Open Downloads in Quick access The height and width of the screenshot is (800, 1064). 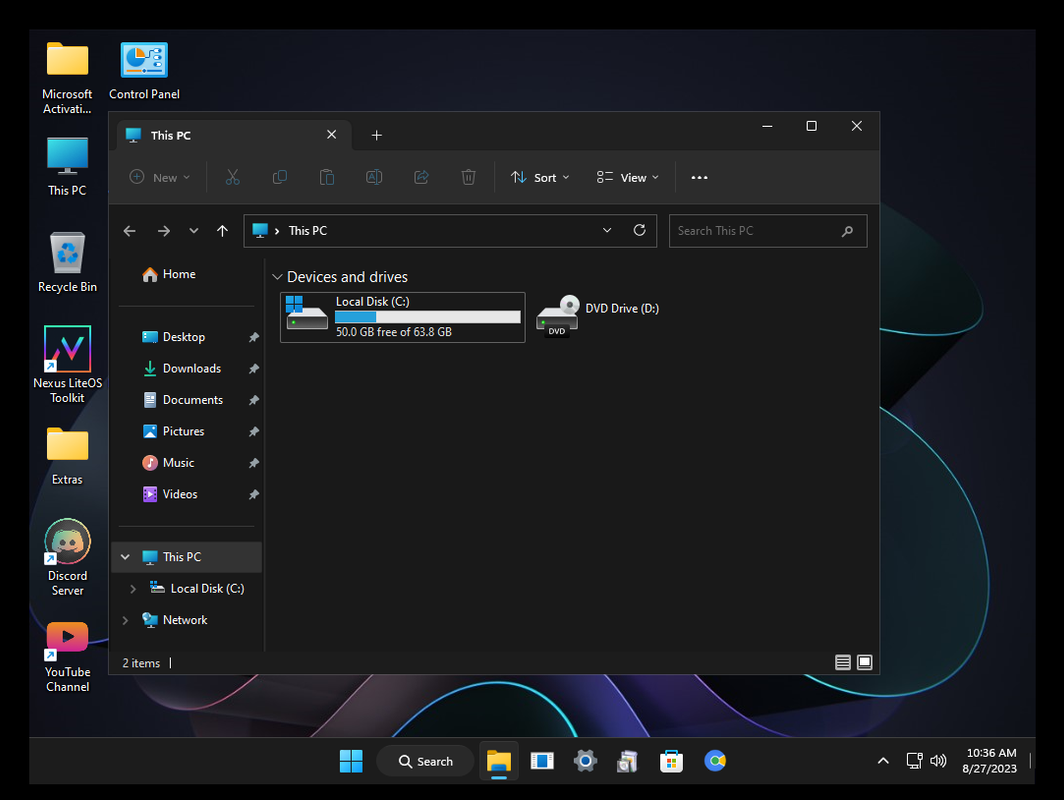(182, 368)
